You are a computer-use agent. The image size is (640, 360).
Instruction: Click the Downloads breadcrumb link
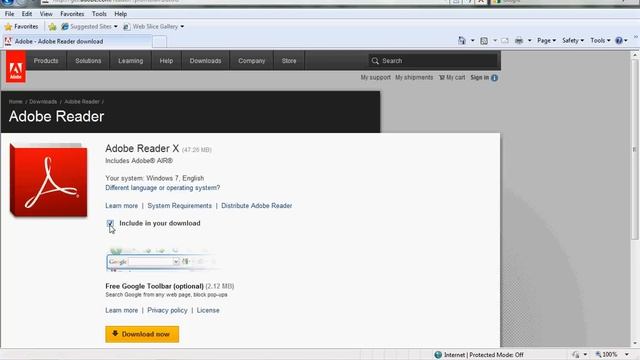pos(43,102)
